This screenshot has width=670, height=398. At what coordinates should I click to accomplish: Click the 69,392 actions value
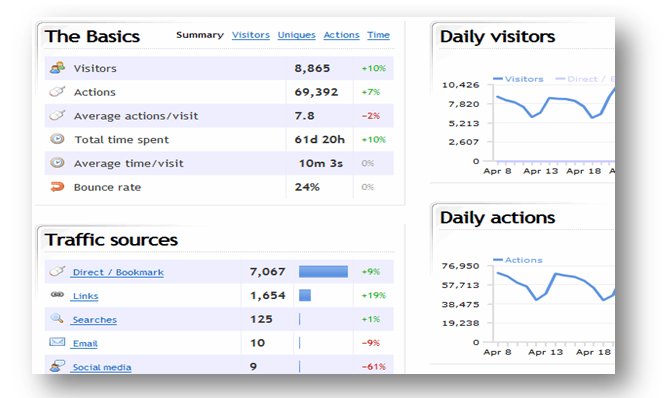pos(316,92)
